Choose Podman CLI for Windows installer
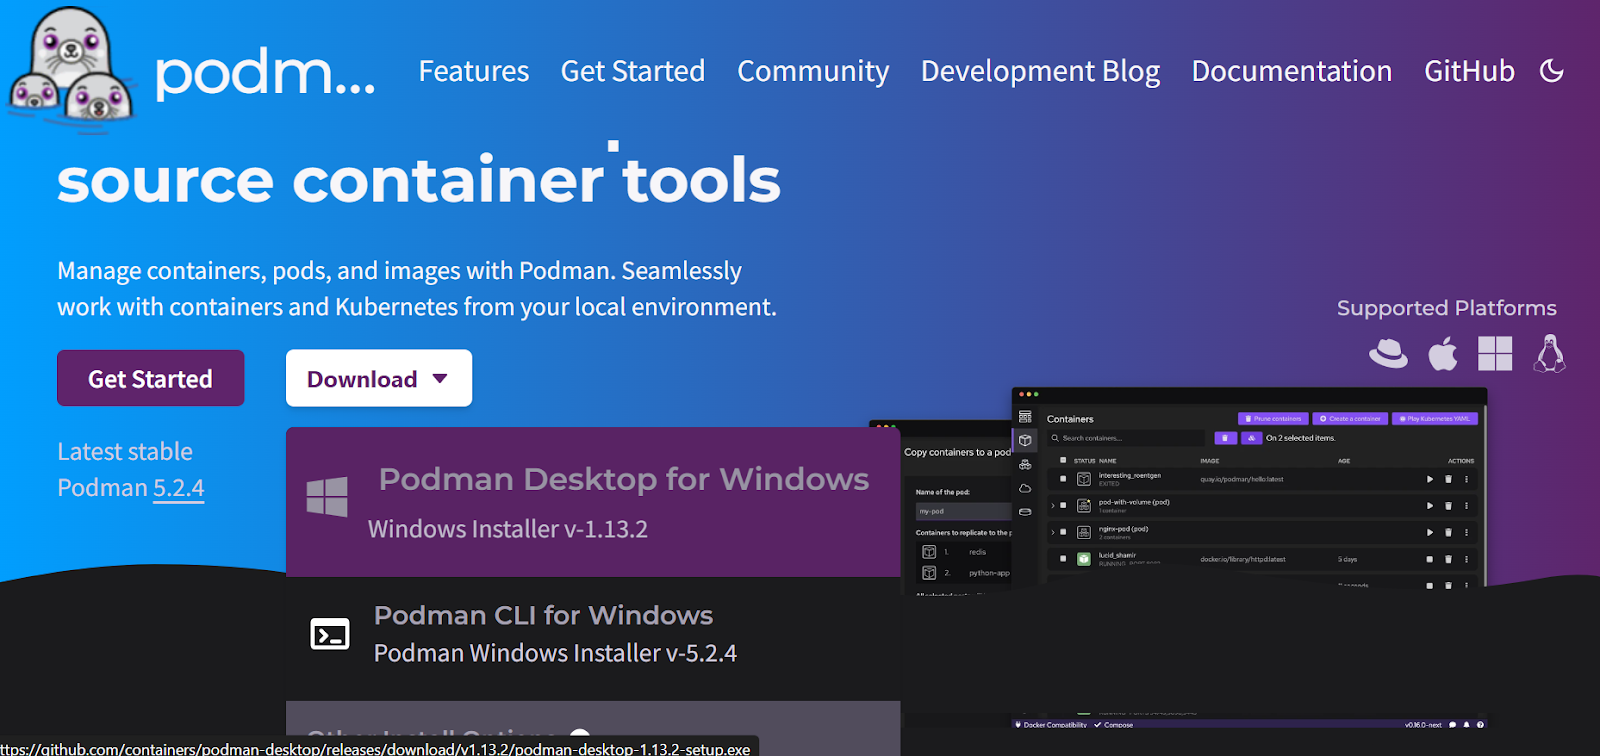 click(593, 638)
